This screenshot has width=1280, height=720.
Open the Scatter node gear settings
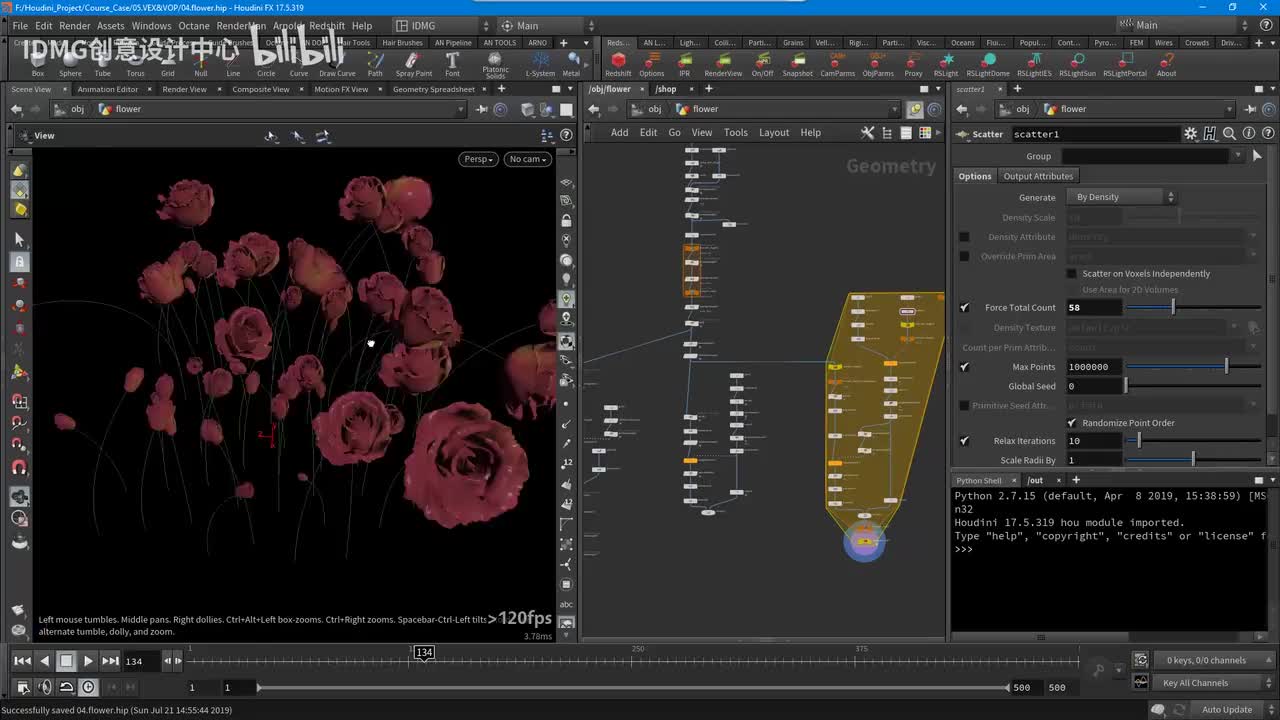tap(1190, 134)
